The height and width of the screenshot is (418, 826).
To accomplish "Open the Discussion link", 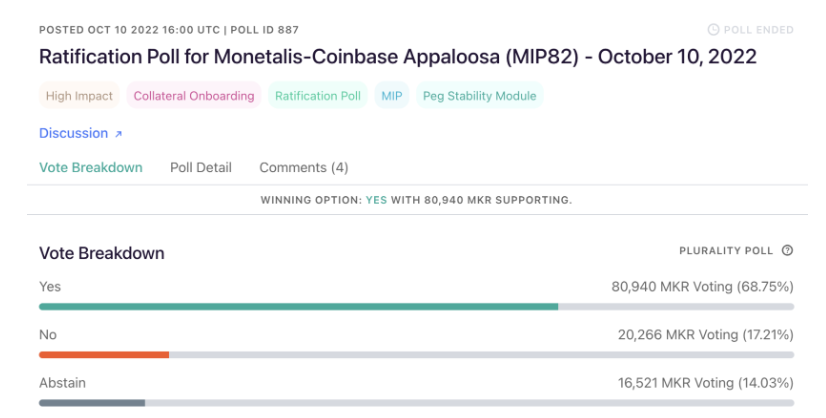I will tap(81, 133).
